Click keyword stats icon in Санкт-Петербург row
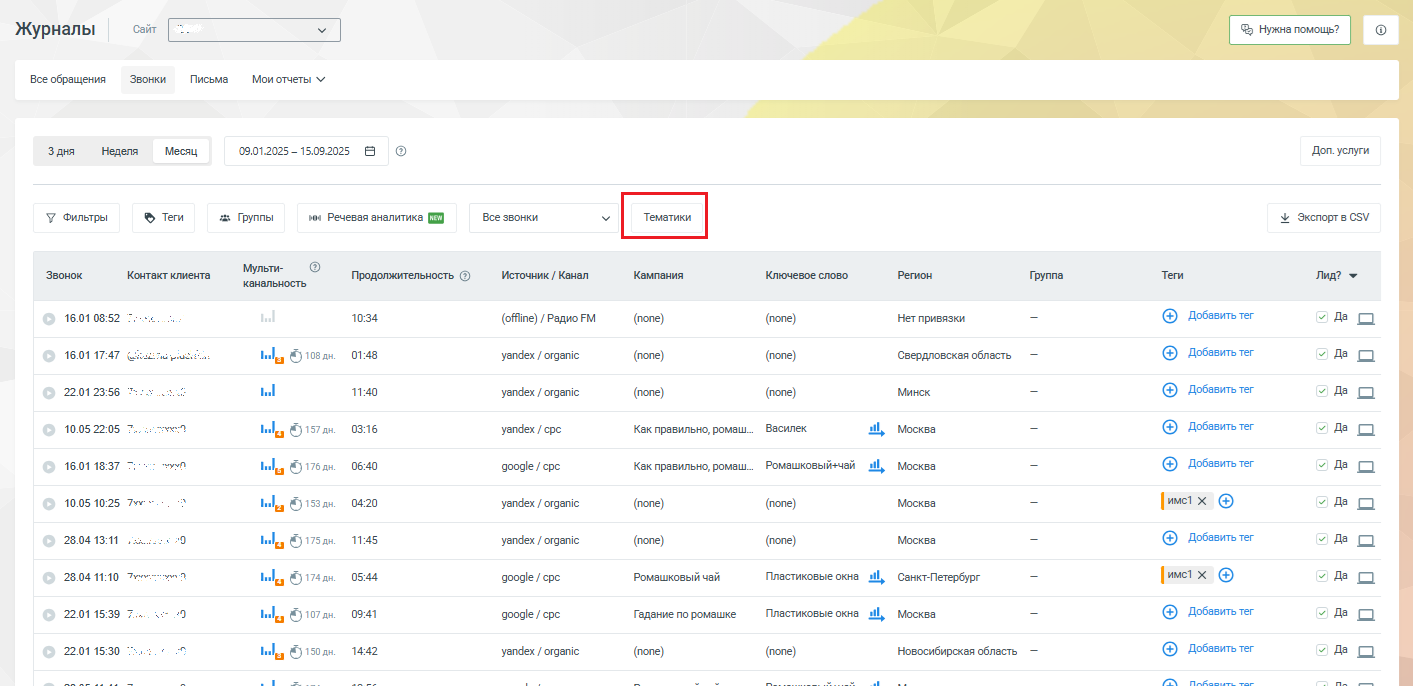 tap(876, 577)
